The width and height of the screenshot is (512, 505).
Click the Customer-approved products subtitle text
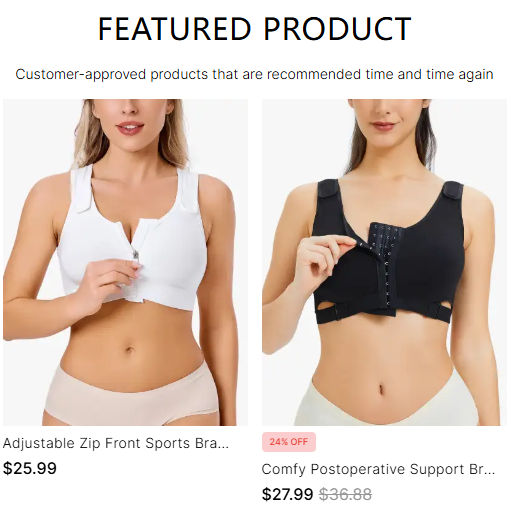[254, 74]
